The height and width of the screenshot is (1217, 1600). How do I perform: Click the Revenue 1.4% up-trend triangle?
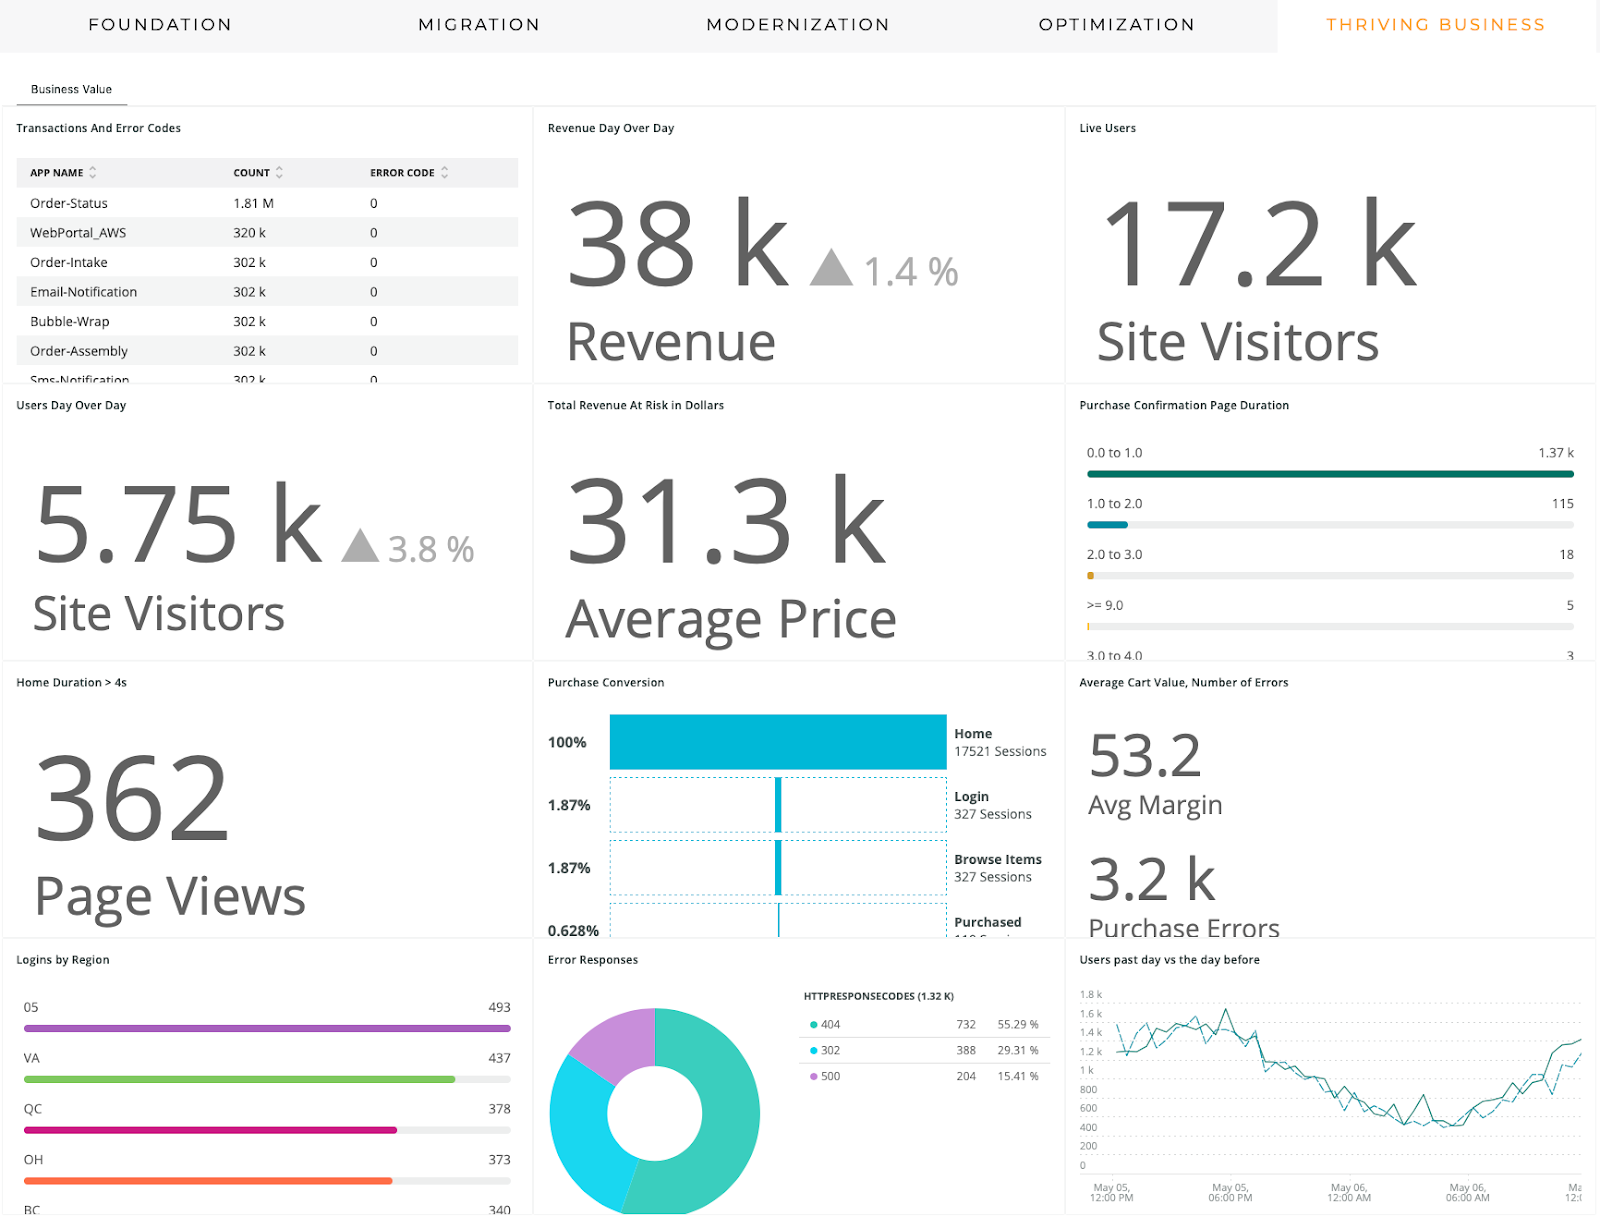point(831,268)
